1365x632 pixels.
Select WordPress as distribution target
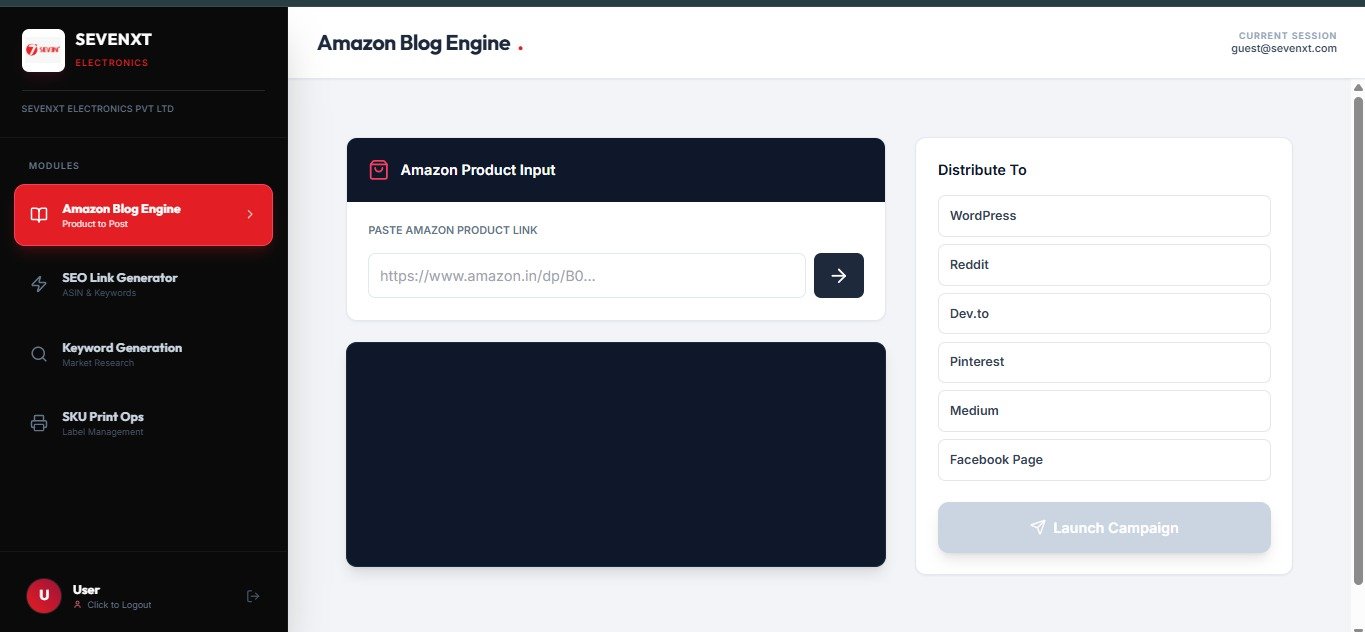click(x=1104, y=216)
